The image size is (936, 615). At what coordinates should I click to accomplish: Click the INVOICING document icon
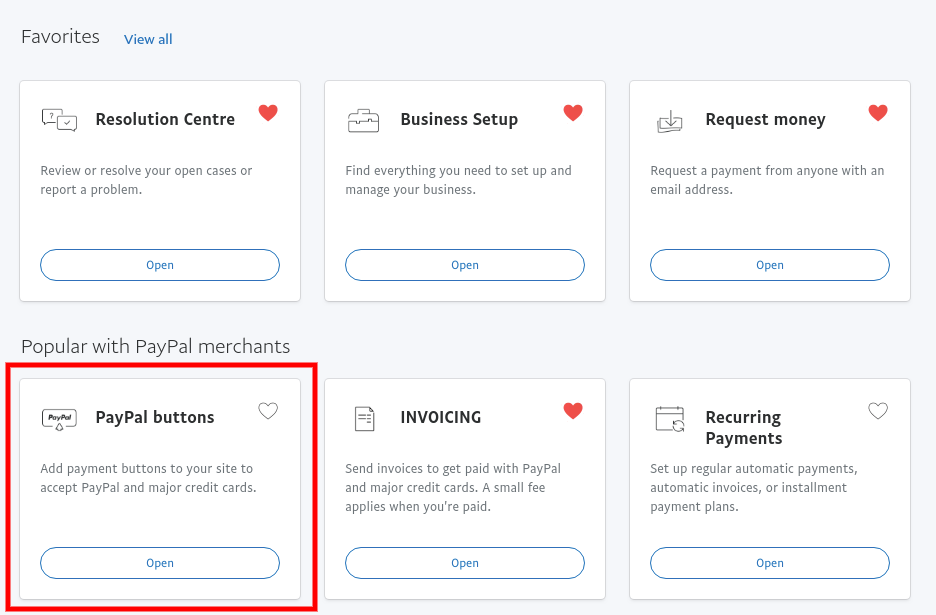point(364,419)
